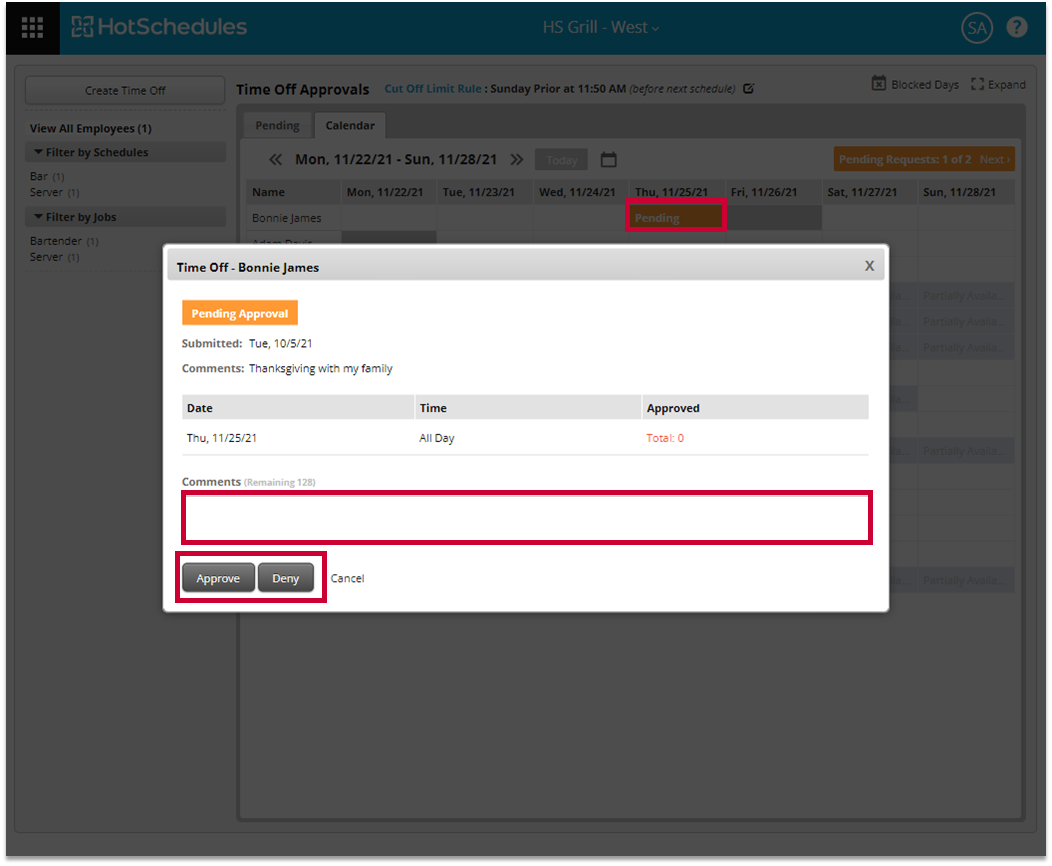Close the Time Off dialog with X
1052x866 pixels.
869,266
